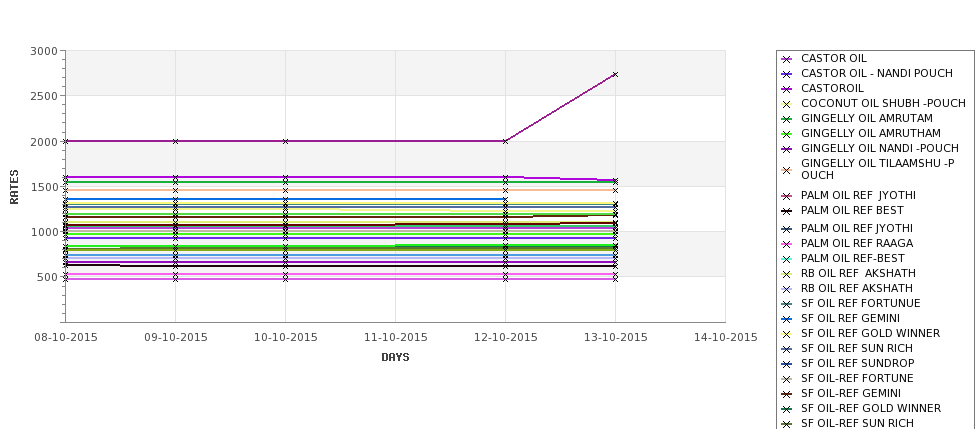975x429 pixels.
Task: Click the DAYS horizontal axis title
Action: [395, 358]
